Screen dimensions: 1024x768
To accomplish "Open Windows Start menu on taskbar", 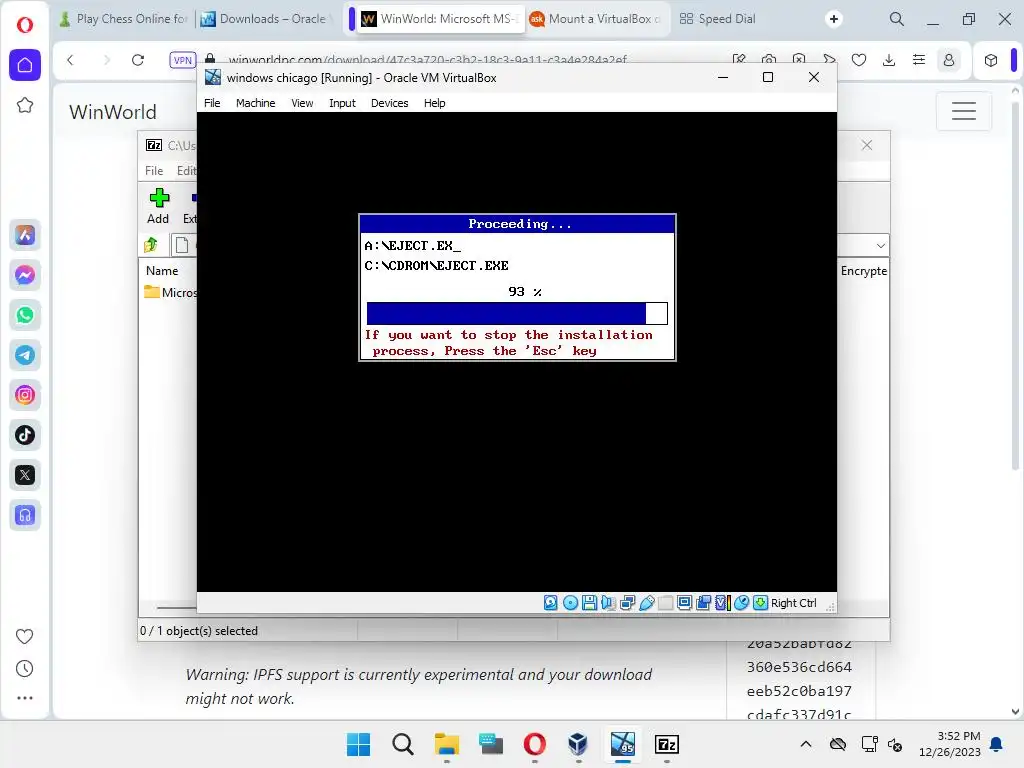I will coord(359,744).
